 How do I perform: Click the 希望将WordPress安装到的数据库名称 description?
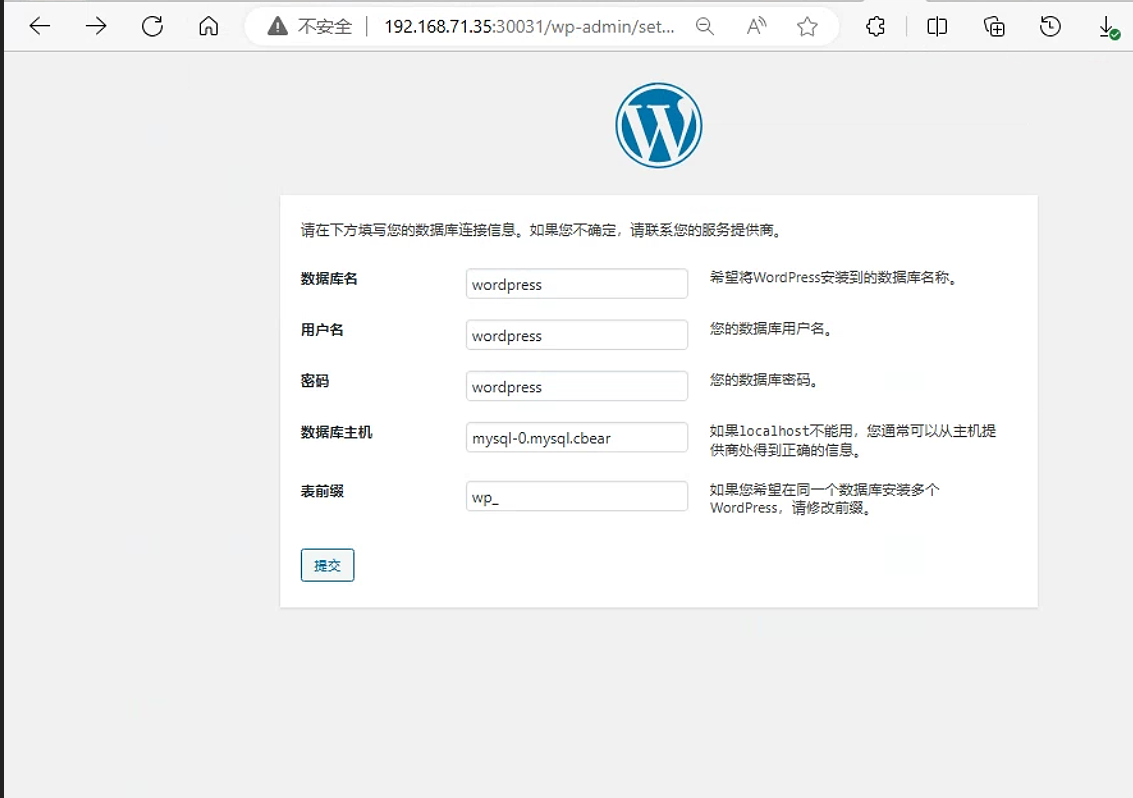(834, 278)
